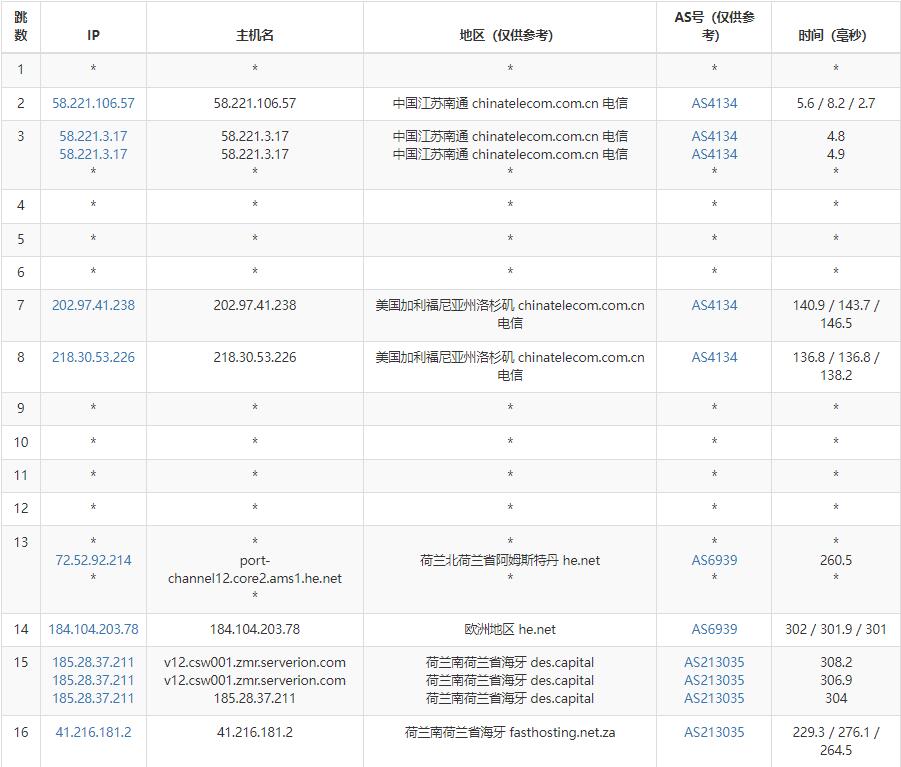901x767 pixels.
Task: Select the 跳数 column header
Action: point(21,26)
